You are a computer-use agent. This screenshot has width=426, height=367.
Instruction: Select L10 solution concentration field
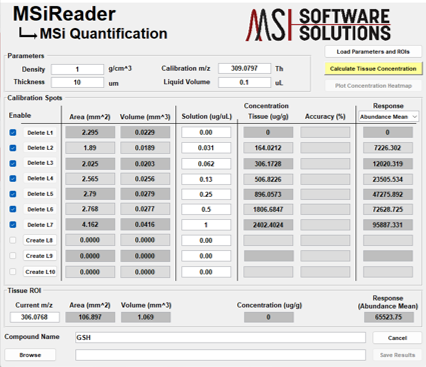pyautogui.click(x=206, y=272)
